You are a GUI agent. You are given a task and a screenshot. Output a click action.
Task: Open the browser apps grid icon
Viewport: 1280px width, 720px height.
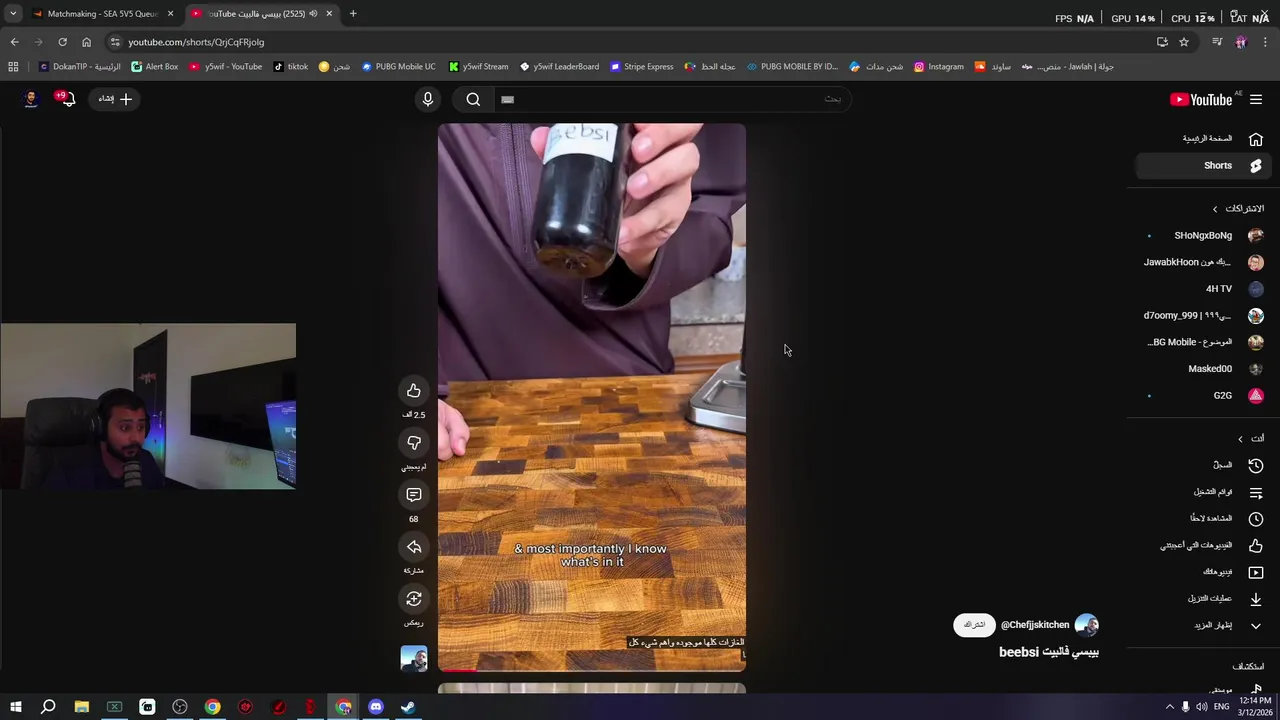point(13,67)
